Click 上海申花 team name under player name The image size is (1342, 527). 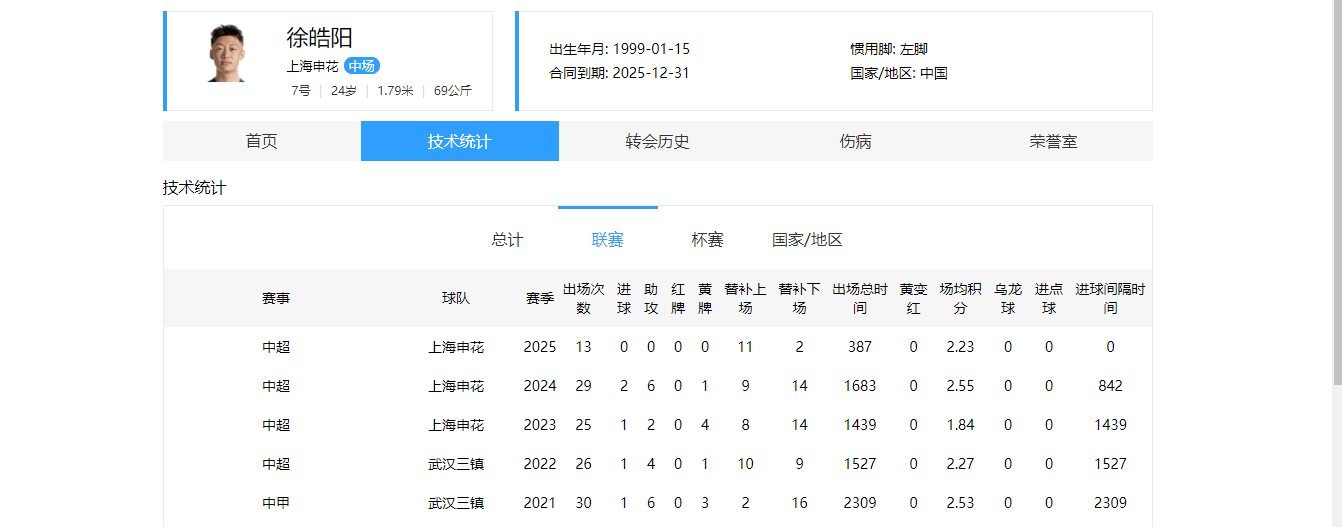(x=312, y=66)
